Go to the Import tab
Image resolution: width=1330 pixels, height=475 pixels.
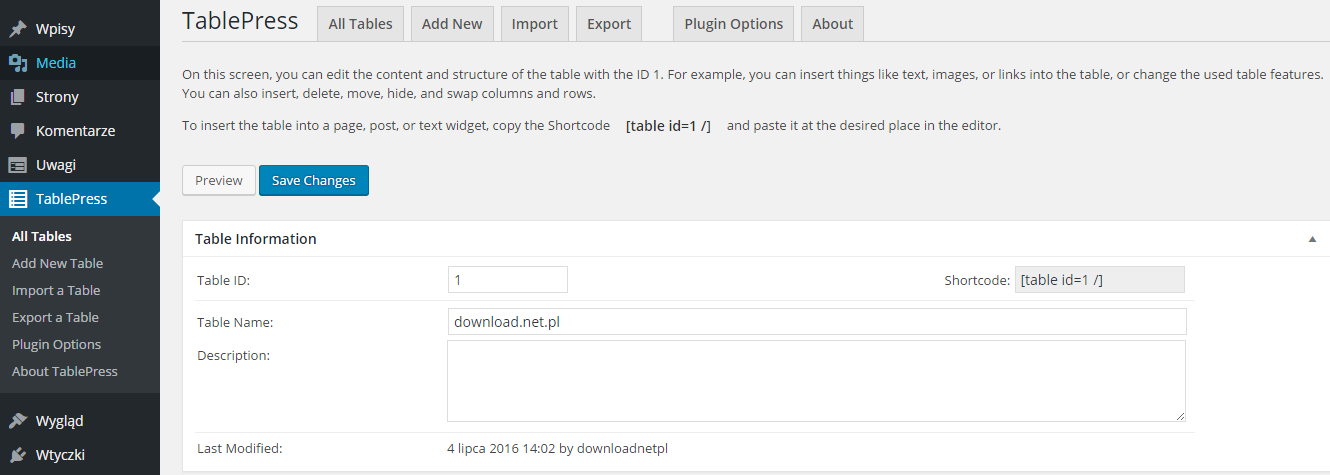(x=535, y=24)
